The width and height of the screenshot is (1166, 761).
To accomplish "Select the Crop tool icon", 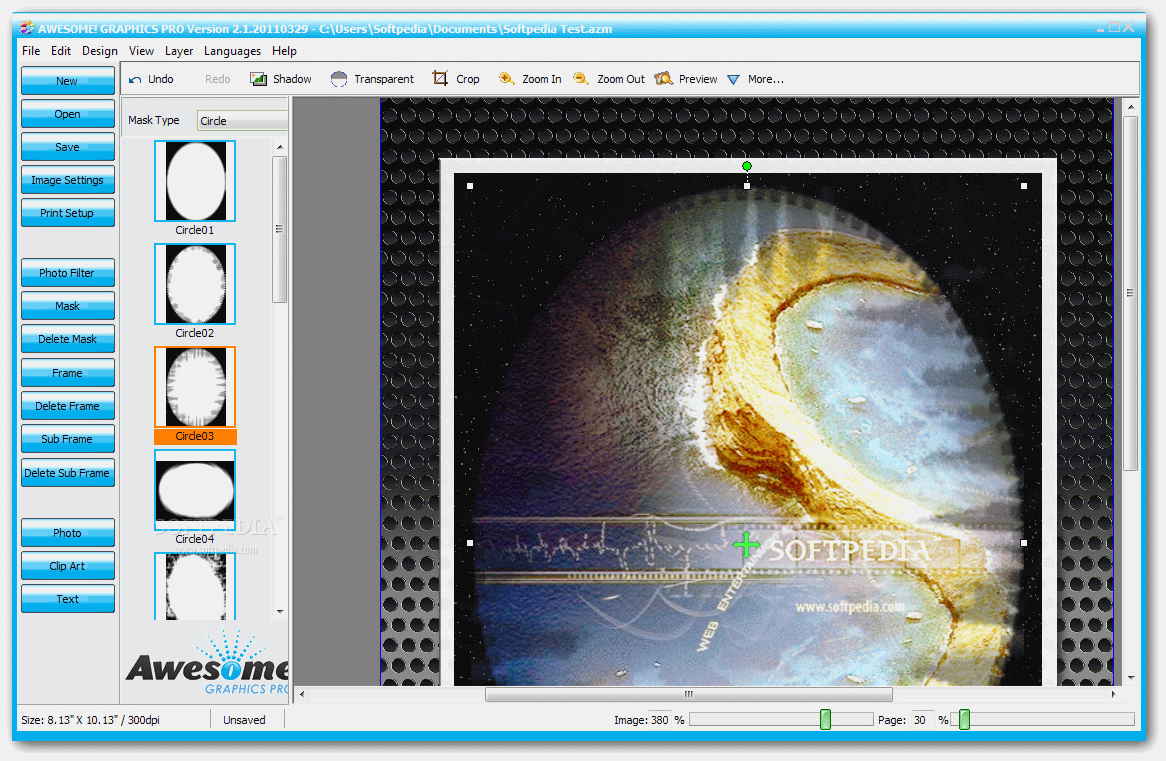I will point(440,78).
